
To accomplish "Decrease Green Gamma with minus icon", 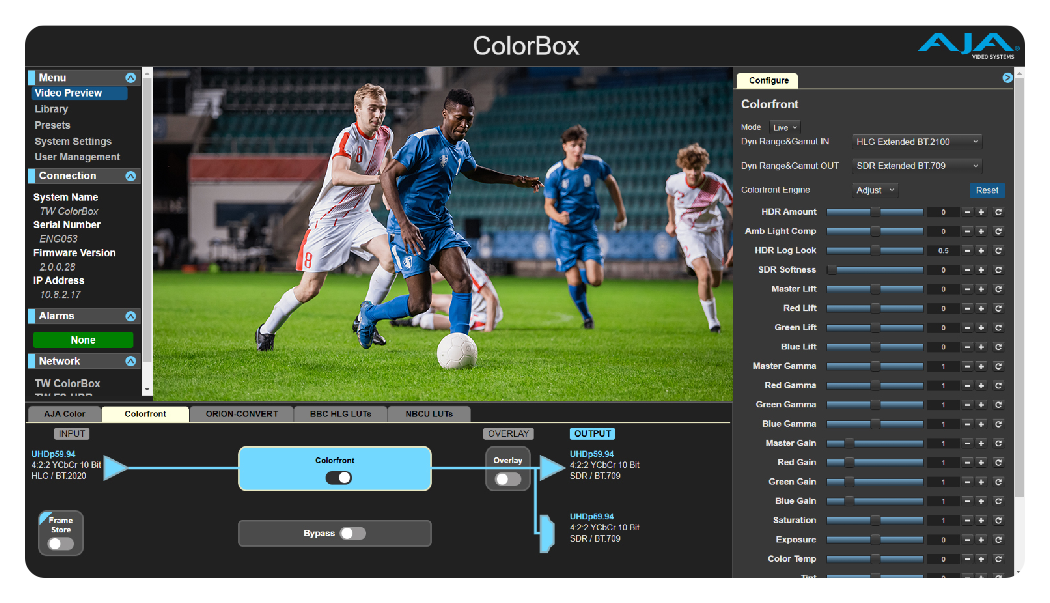I will click(967, 405).
